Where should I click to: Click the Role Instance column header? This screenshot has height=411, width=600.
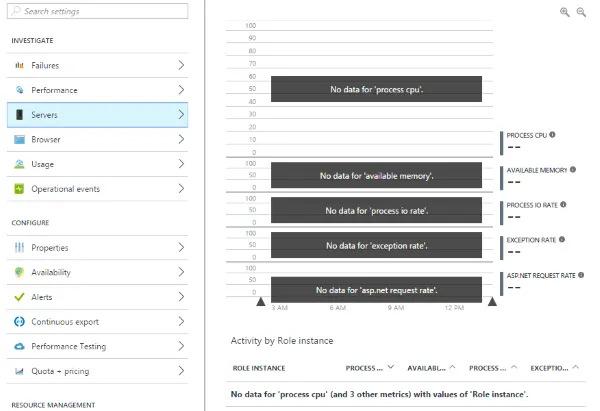pyautogui.click(x=258, y=368)
